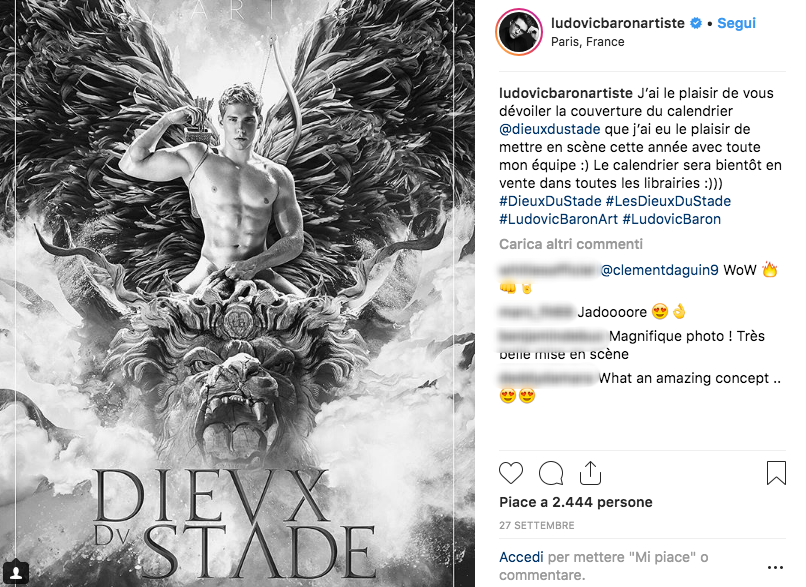
Task: Open the three-dot more options menu
Action: tap(775, 567)
